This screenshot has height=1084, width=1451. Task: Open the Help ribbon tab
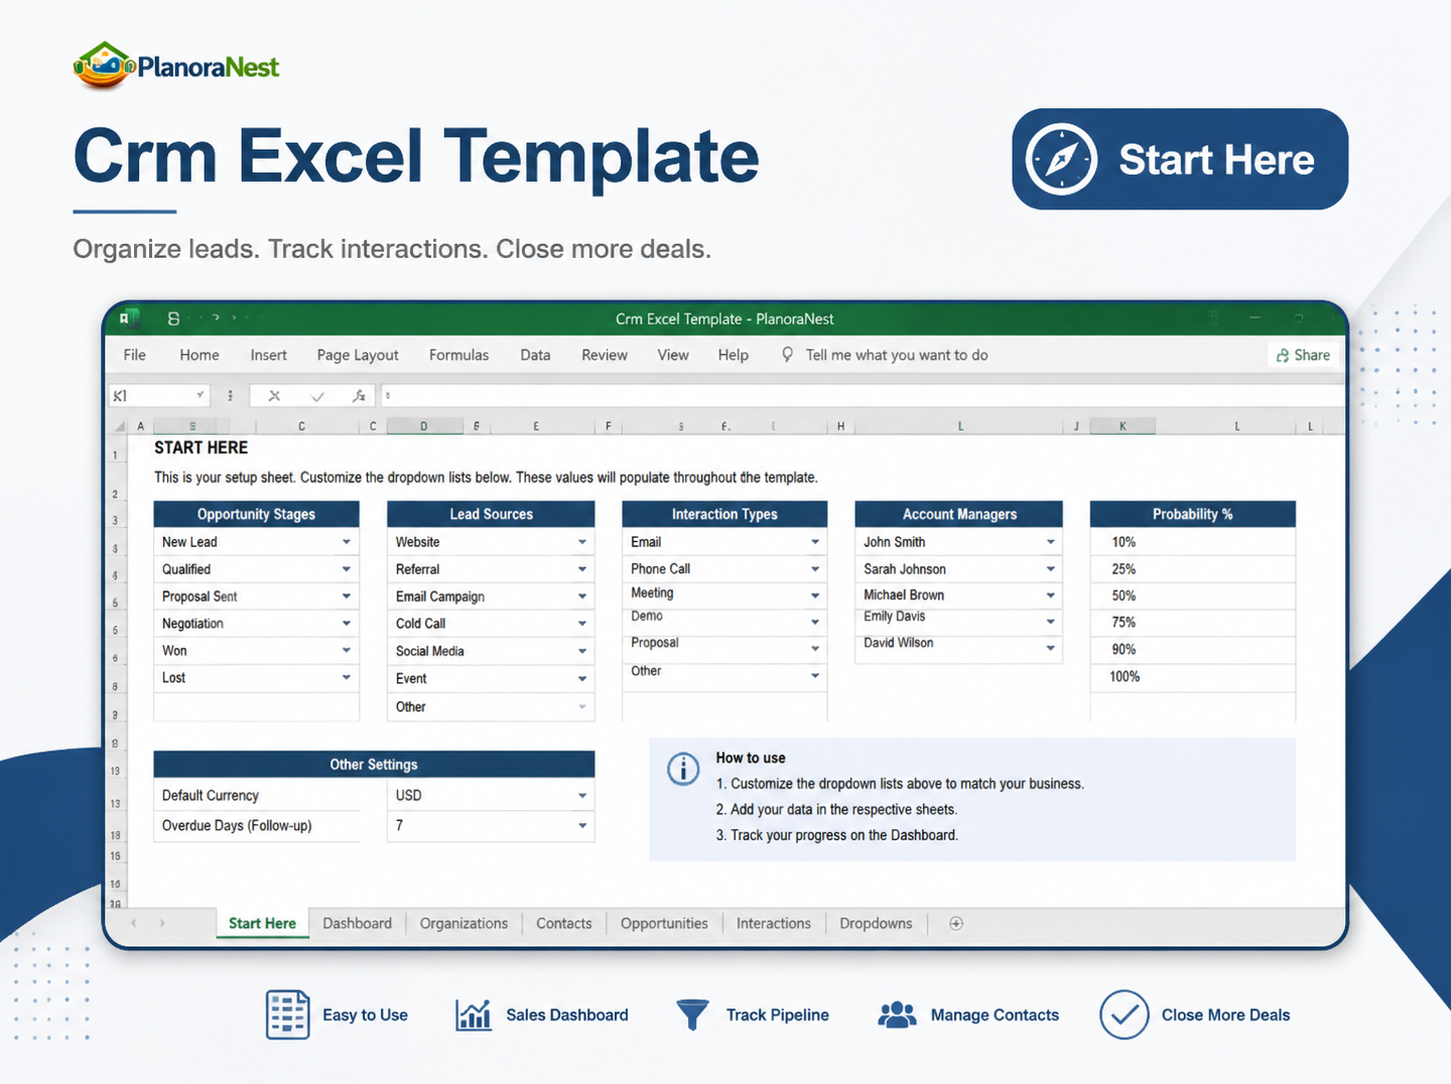733,355
